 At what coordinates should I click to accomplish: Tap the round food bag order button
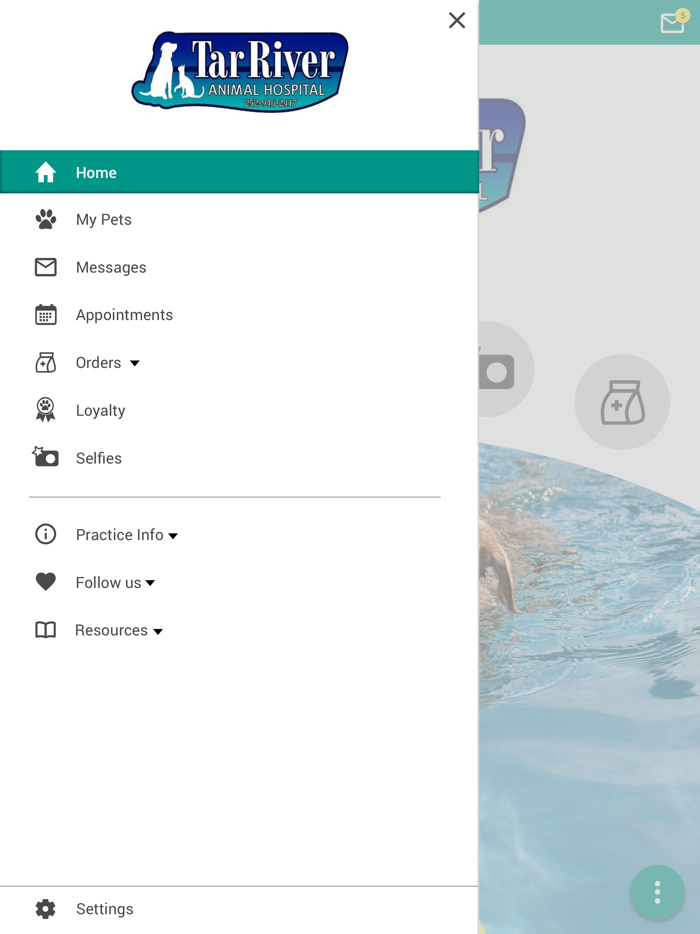622,402
